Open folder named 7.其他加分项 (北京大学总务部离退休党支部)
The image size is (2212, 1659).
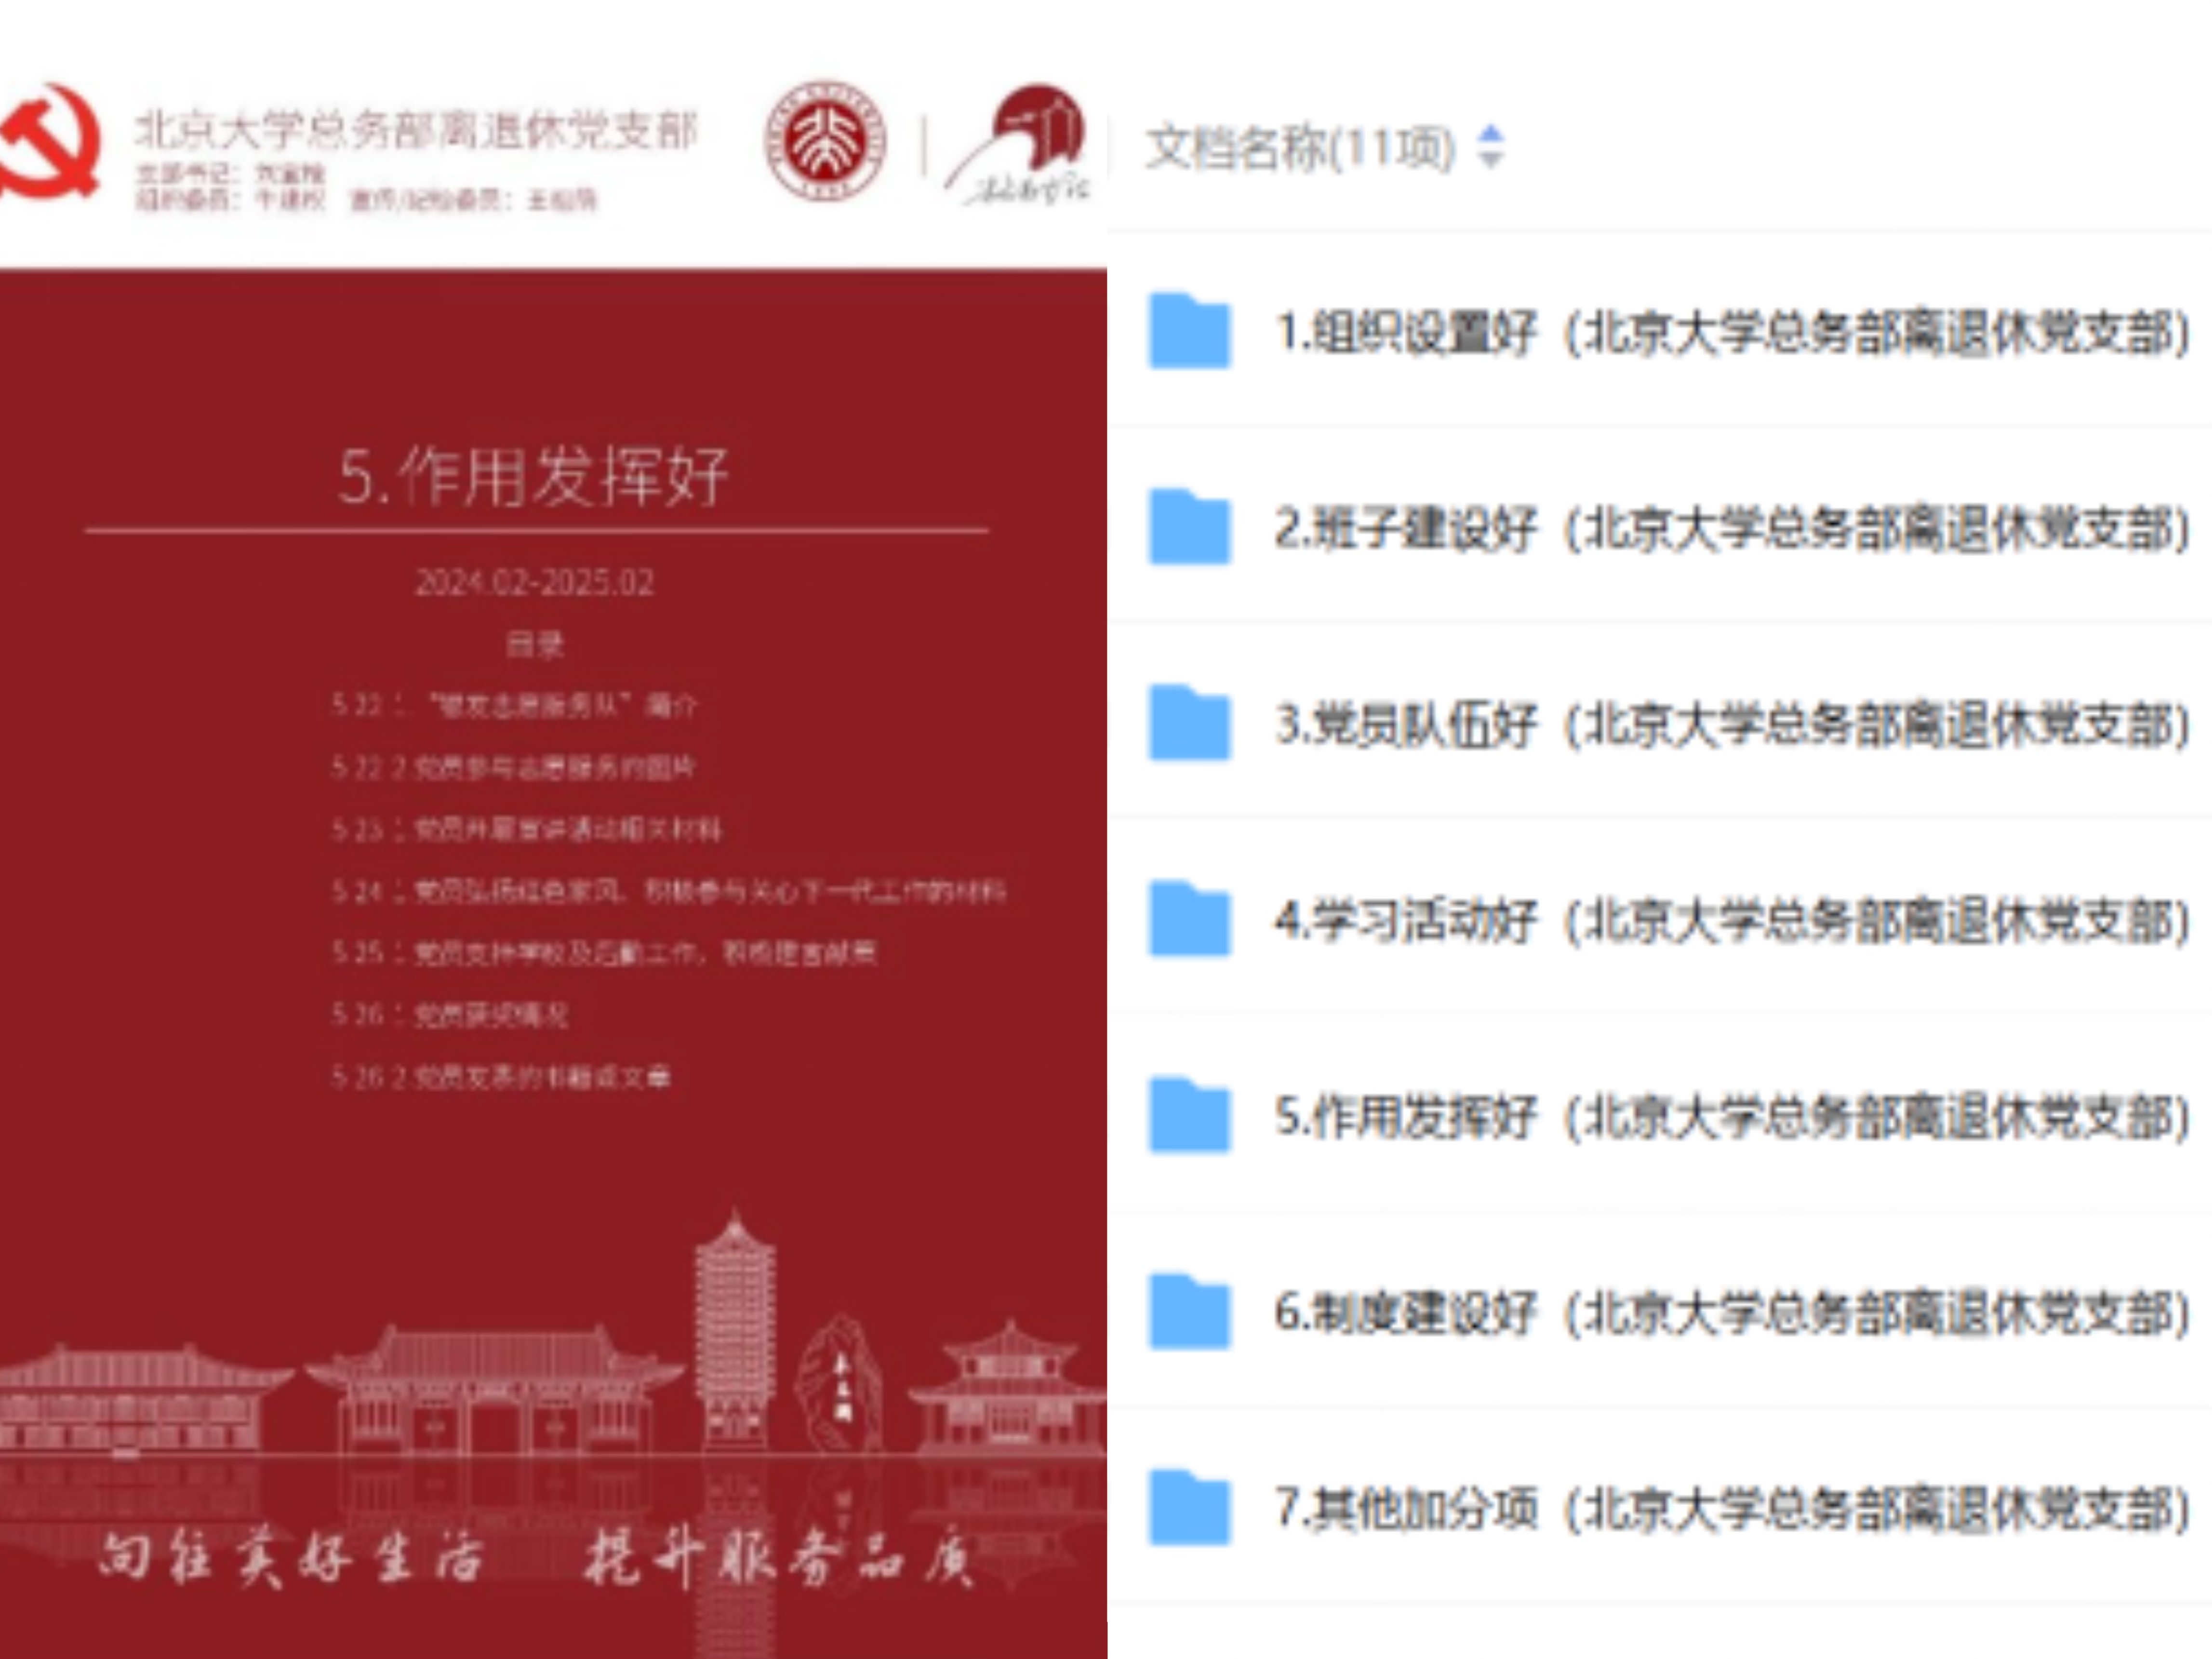click(x=1733, y=1508)
